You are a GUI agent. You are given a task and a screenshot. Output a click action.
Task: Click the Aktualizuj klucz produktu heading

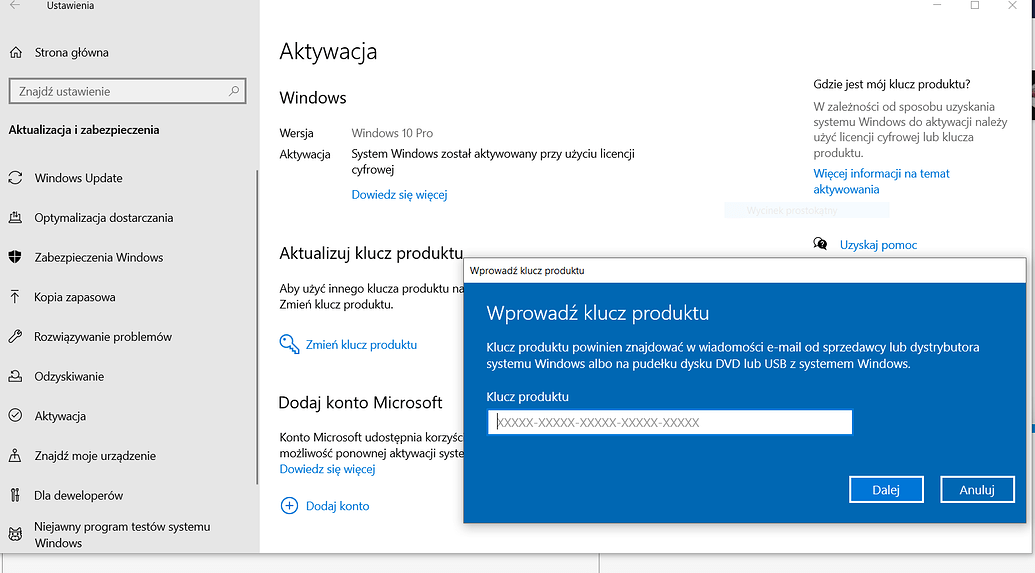[x=371, y=253]
